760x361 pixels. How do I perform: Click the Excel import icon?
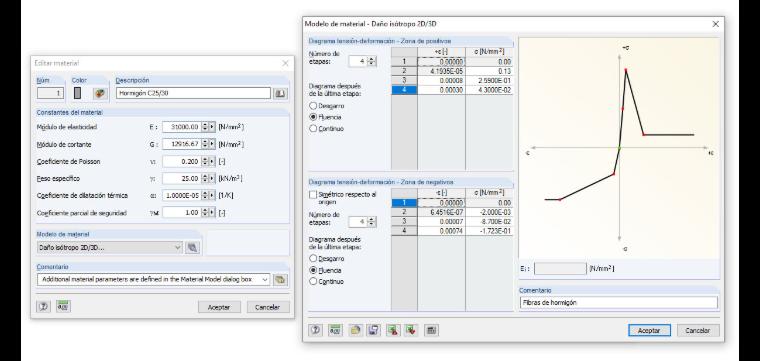click(412, 330)
